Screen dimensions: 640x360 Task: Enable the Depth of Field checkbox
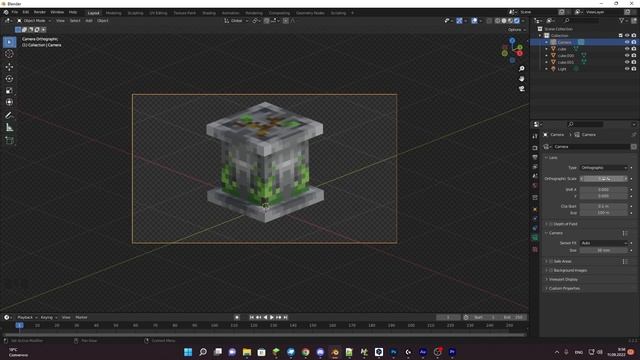551,224
